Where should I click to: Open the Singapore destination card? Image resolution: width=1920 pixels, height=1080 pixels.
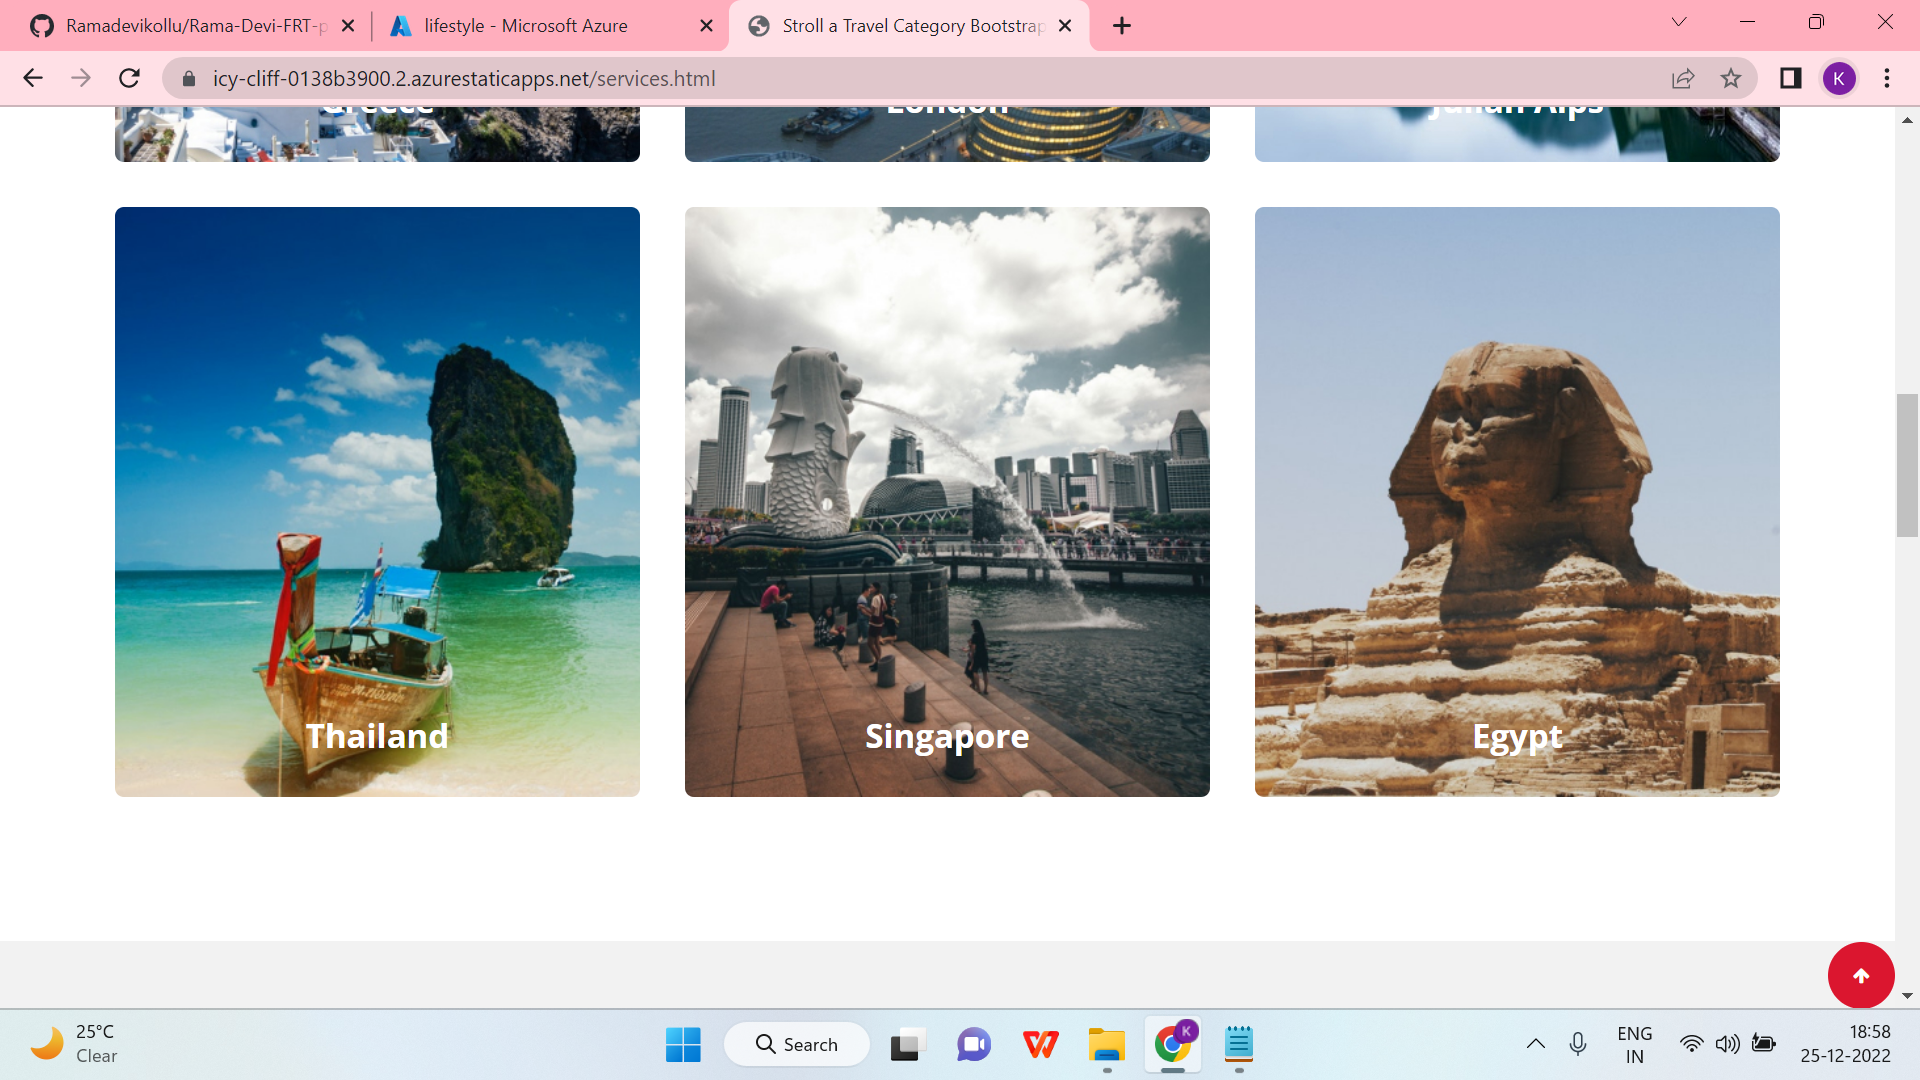(x=947, y=501)
